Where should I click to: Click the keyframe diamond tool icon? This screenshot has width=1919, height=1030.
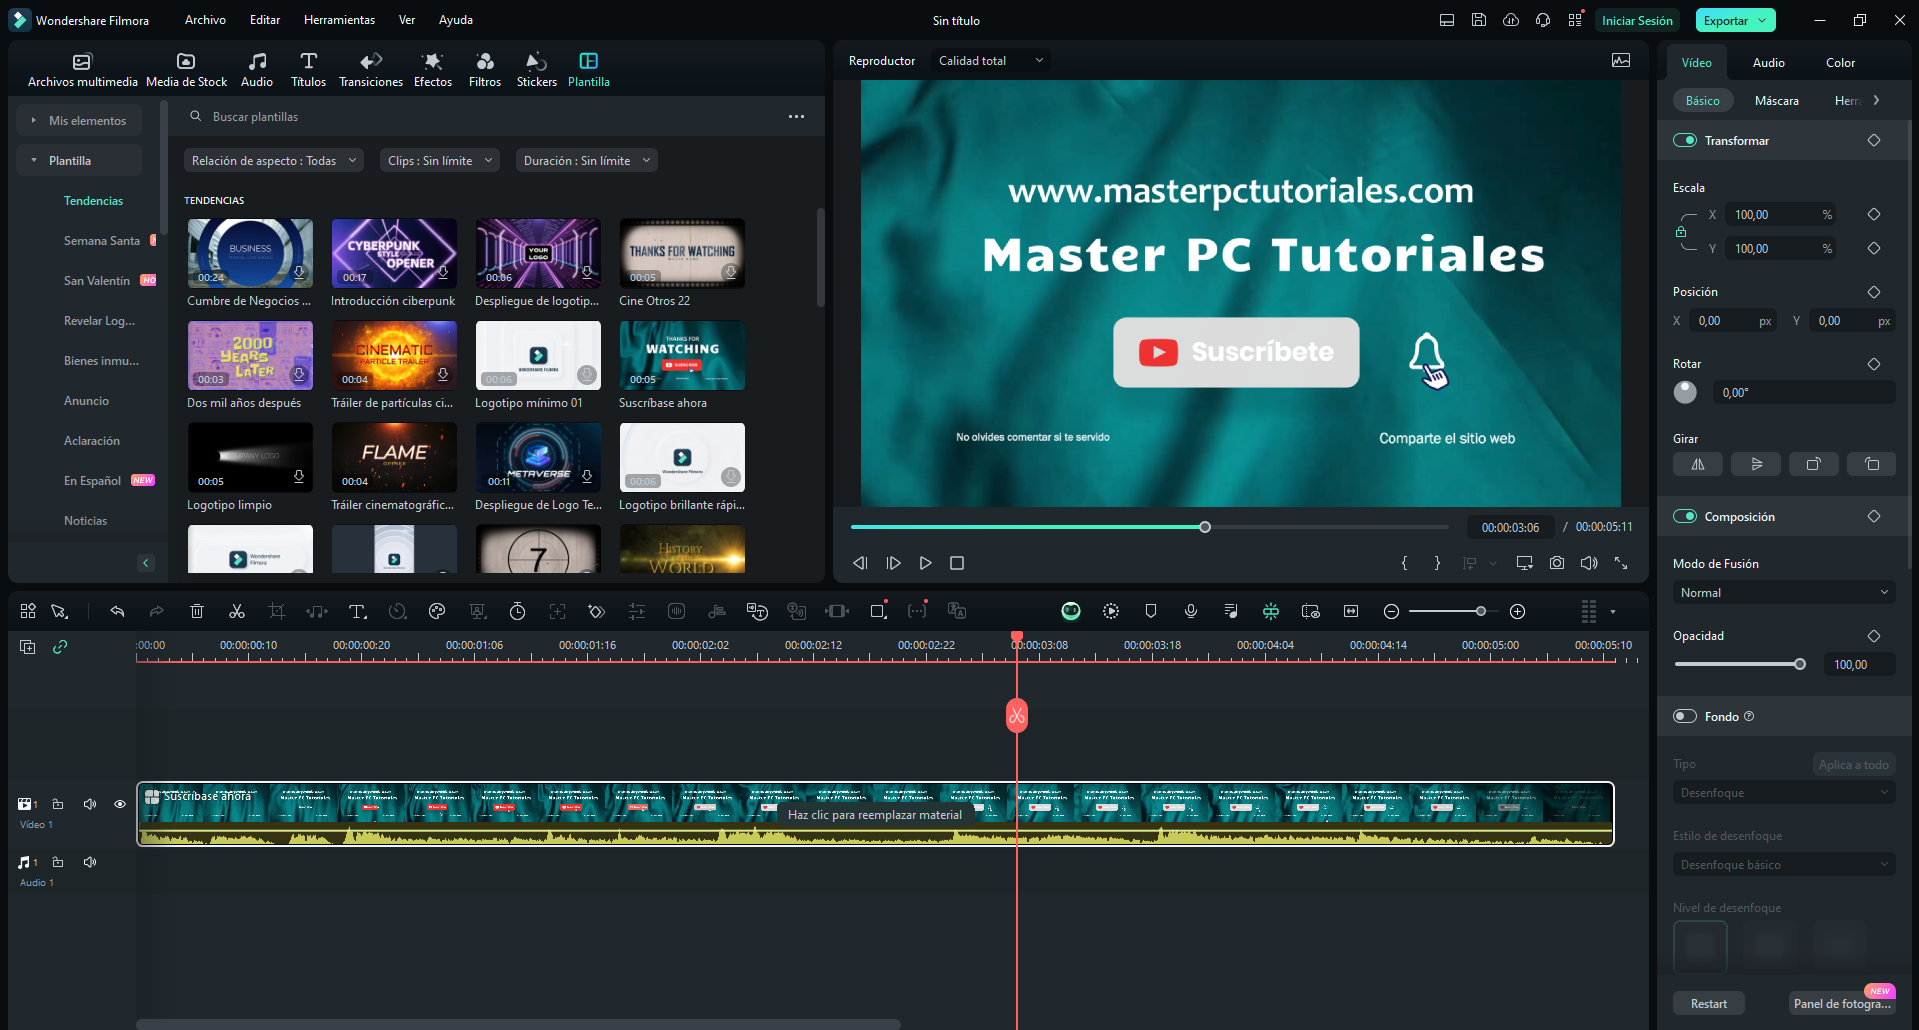coord(597,611)
